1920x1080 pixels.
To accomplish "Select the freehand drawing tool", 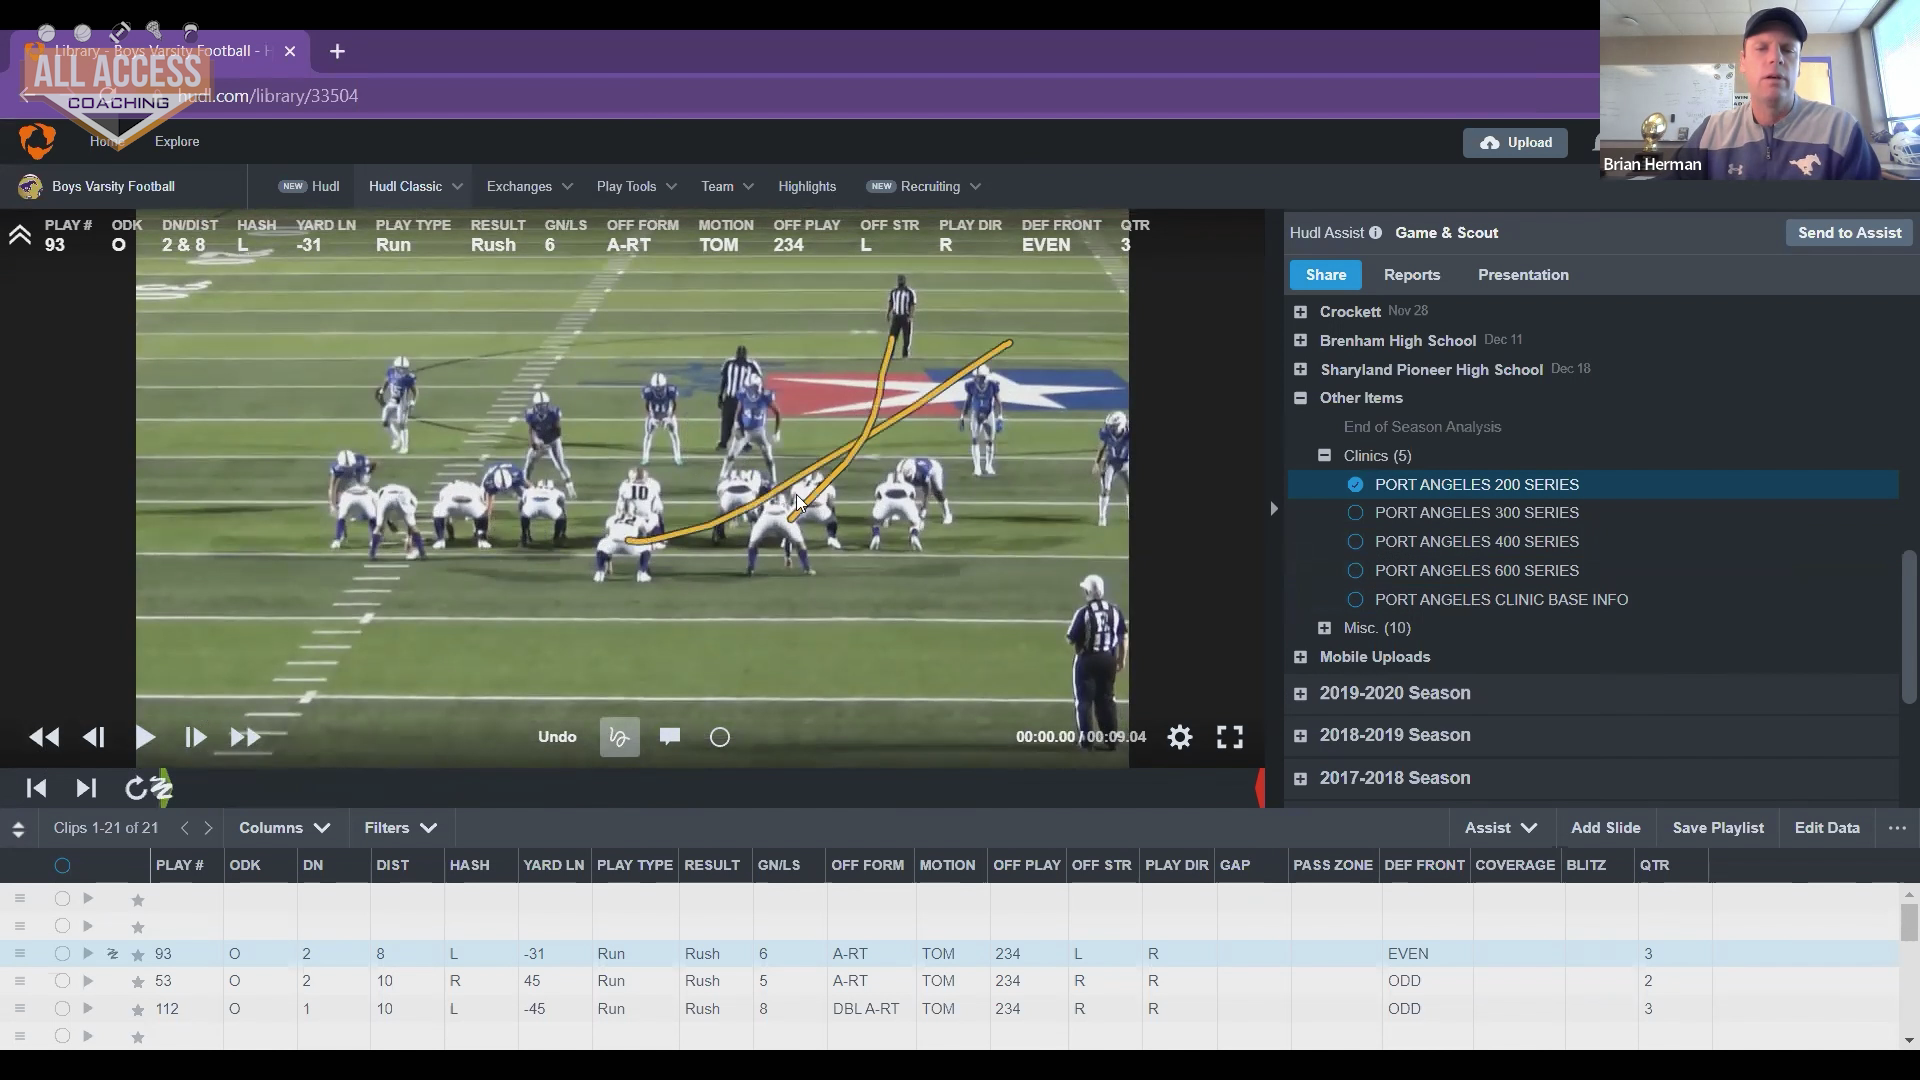I will 620,737.
